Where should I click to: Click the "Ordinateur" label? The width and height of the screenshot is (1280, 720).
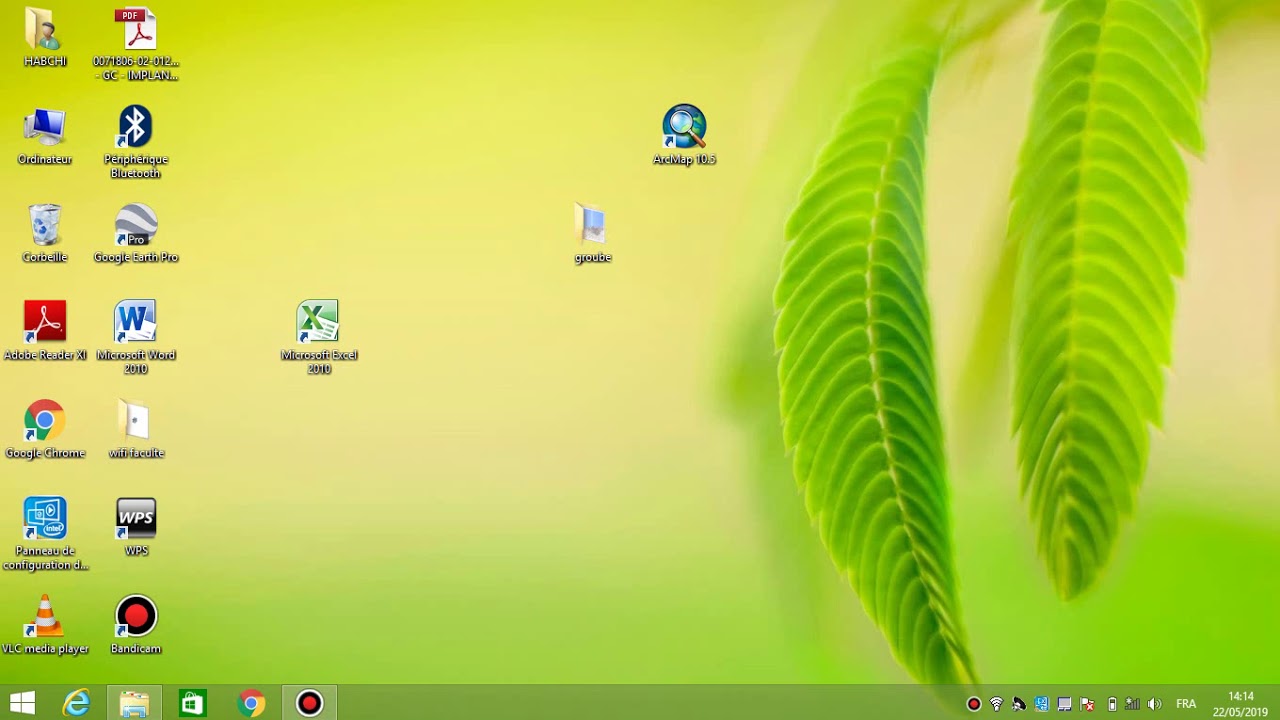pyautogui.click(x=45, y=159)
